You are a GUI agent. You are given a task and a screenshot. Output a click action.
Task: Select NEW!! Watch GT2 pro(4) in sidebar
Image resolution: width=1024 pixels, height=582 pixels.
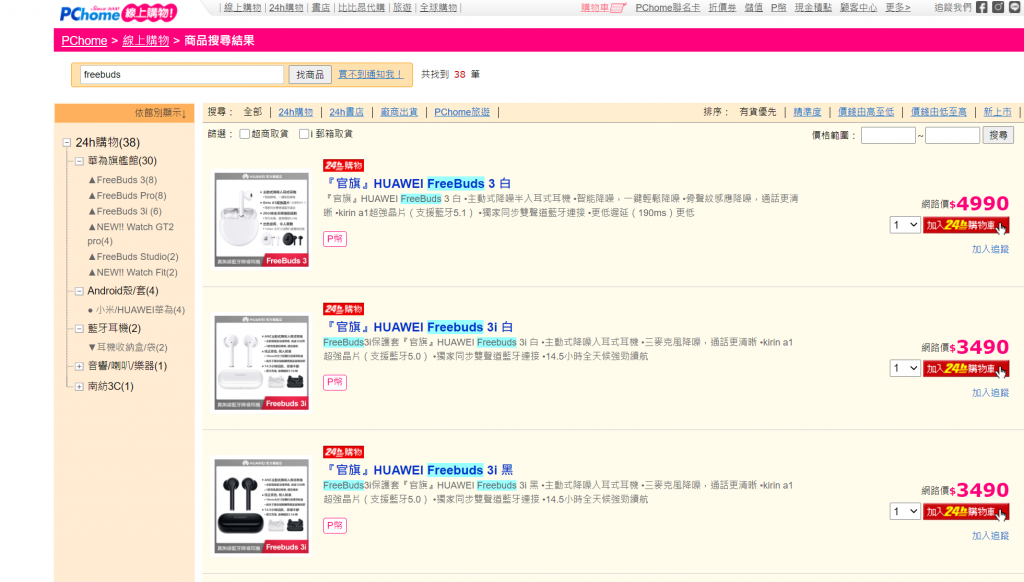(x=131, y=234)
